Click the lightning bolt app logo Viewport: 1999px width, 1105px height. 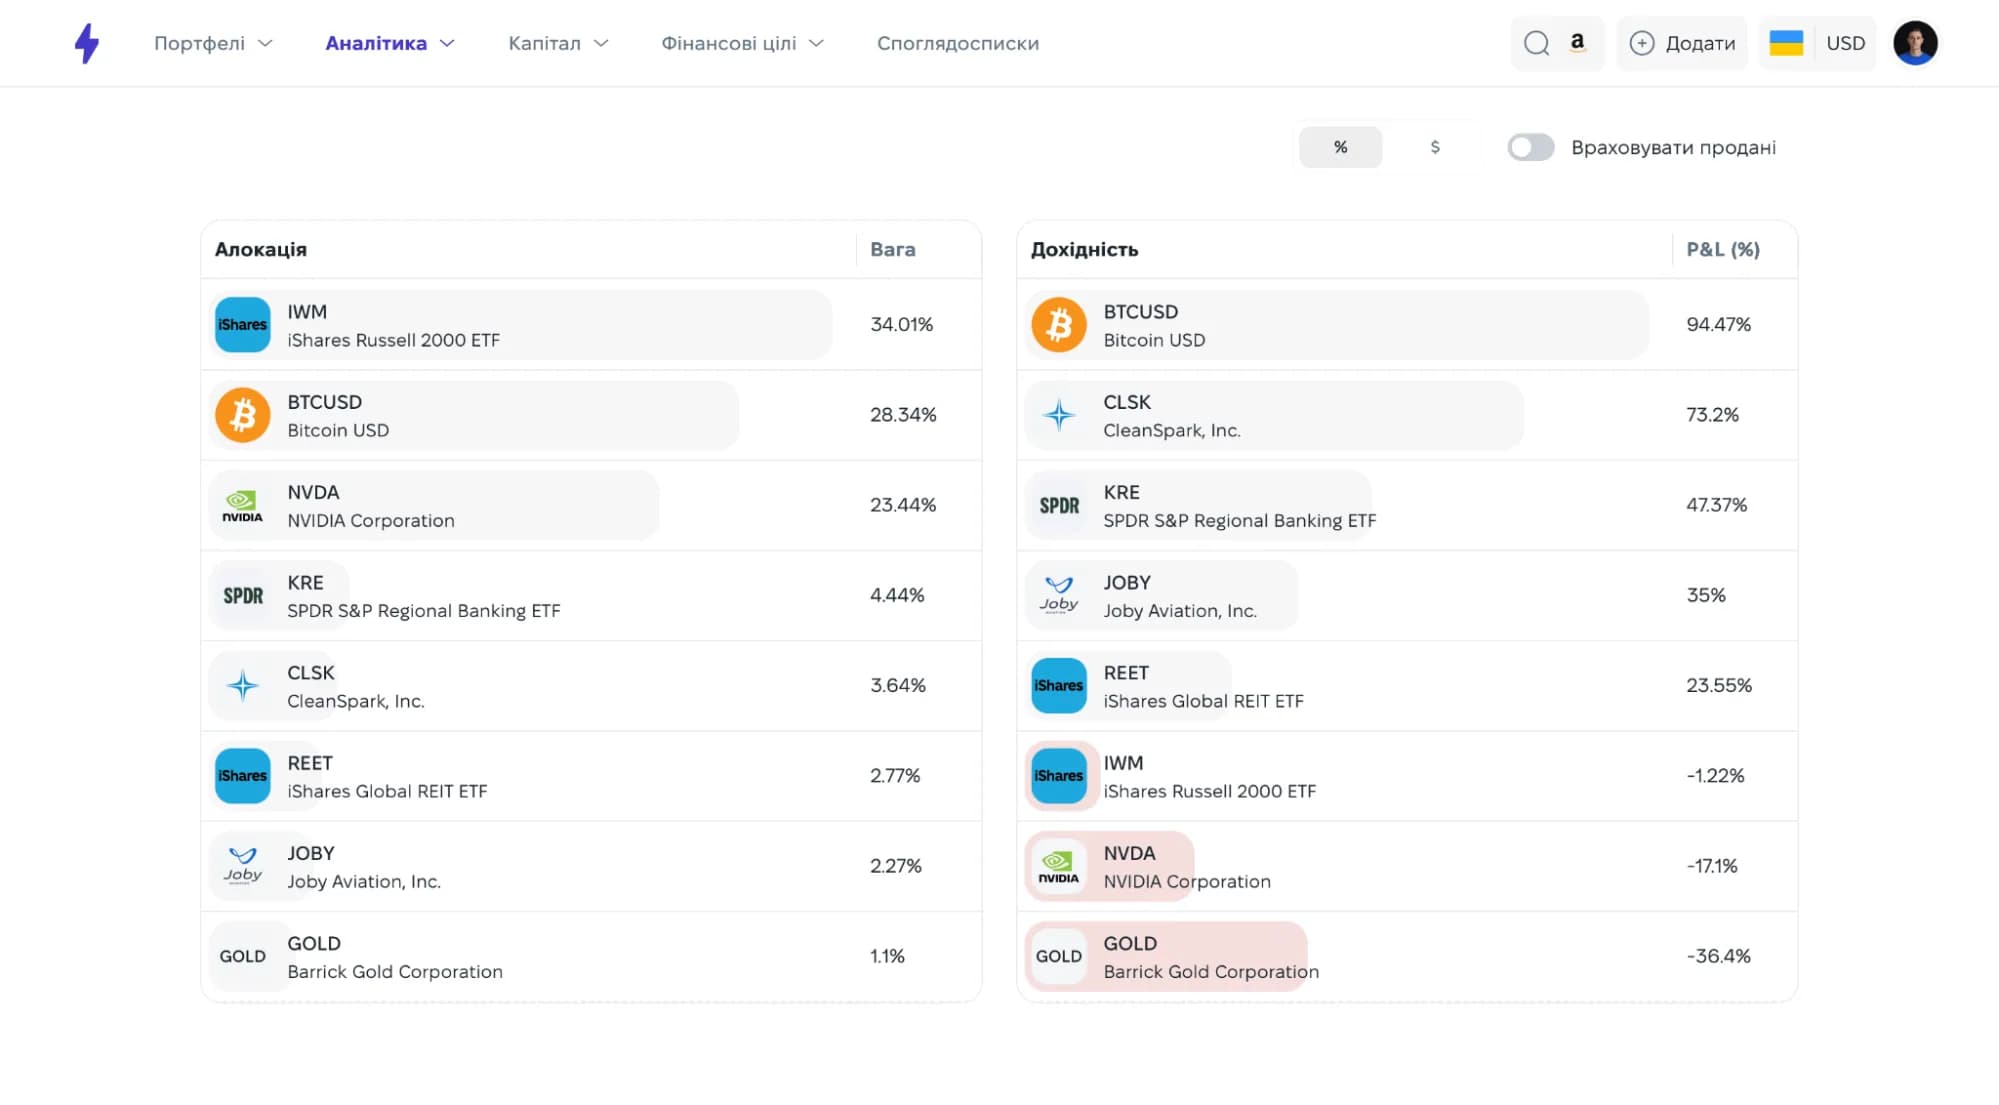point(87,43)
